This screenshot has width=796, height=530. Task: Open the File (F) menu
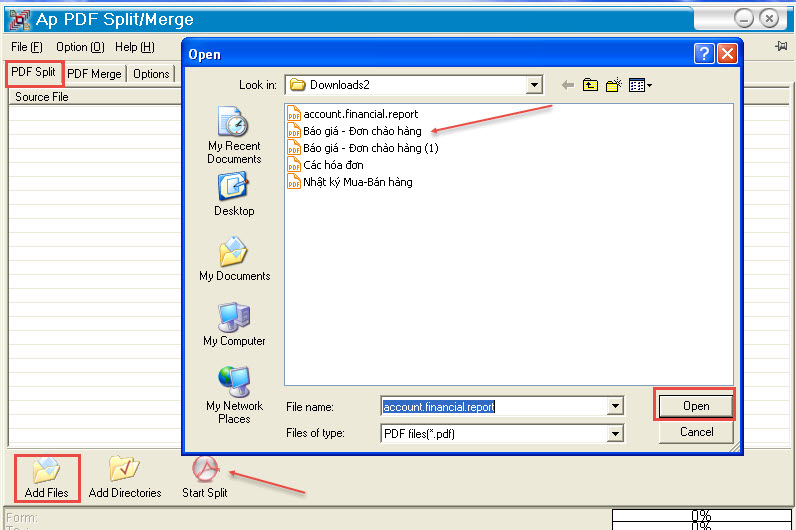(27, 47)
